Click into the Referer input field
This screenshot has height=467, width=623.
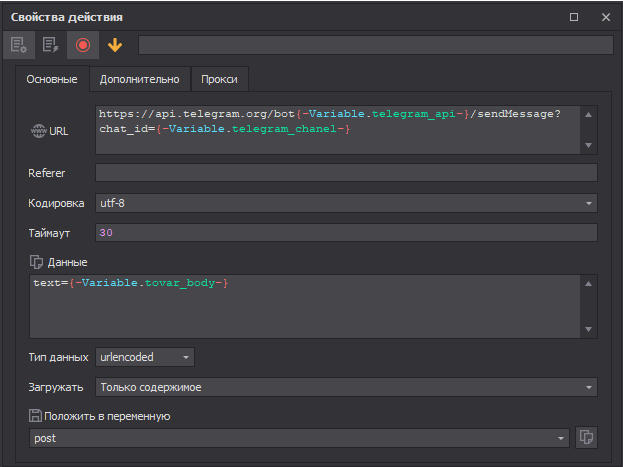(x=345, y=173)
